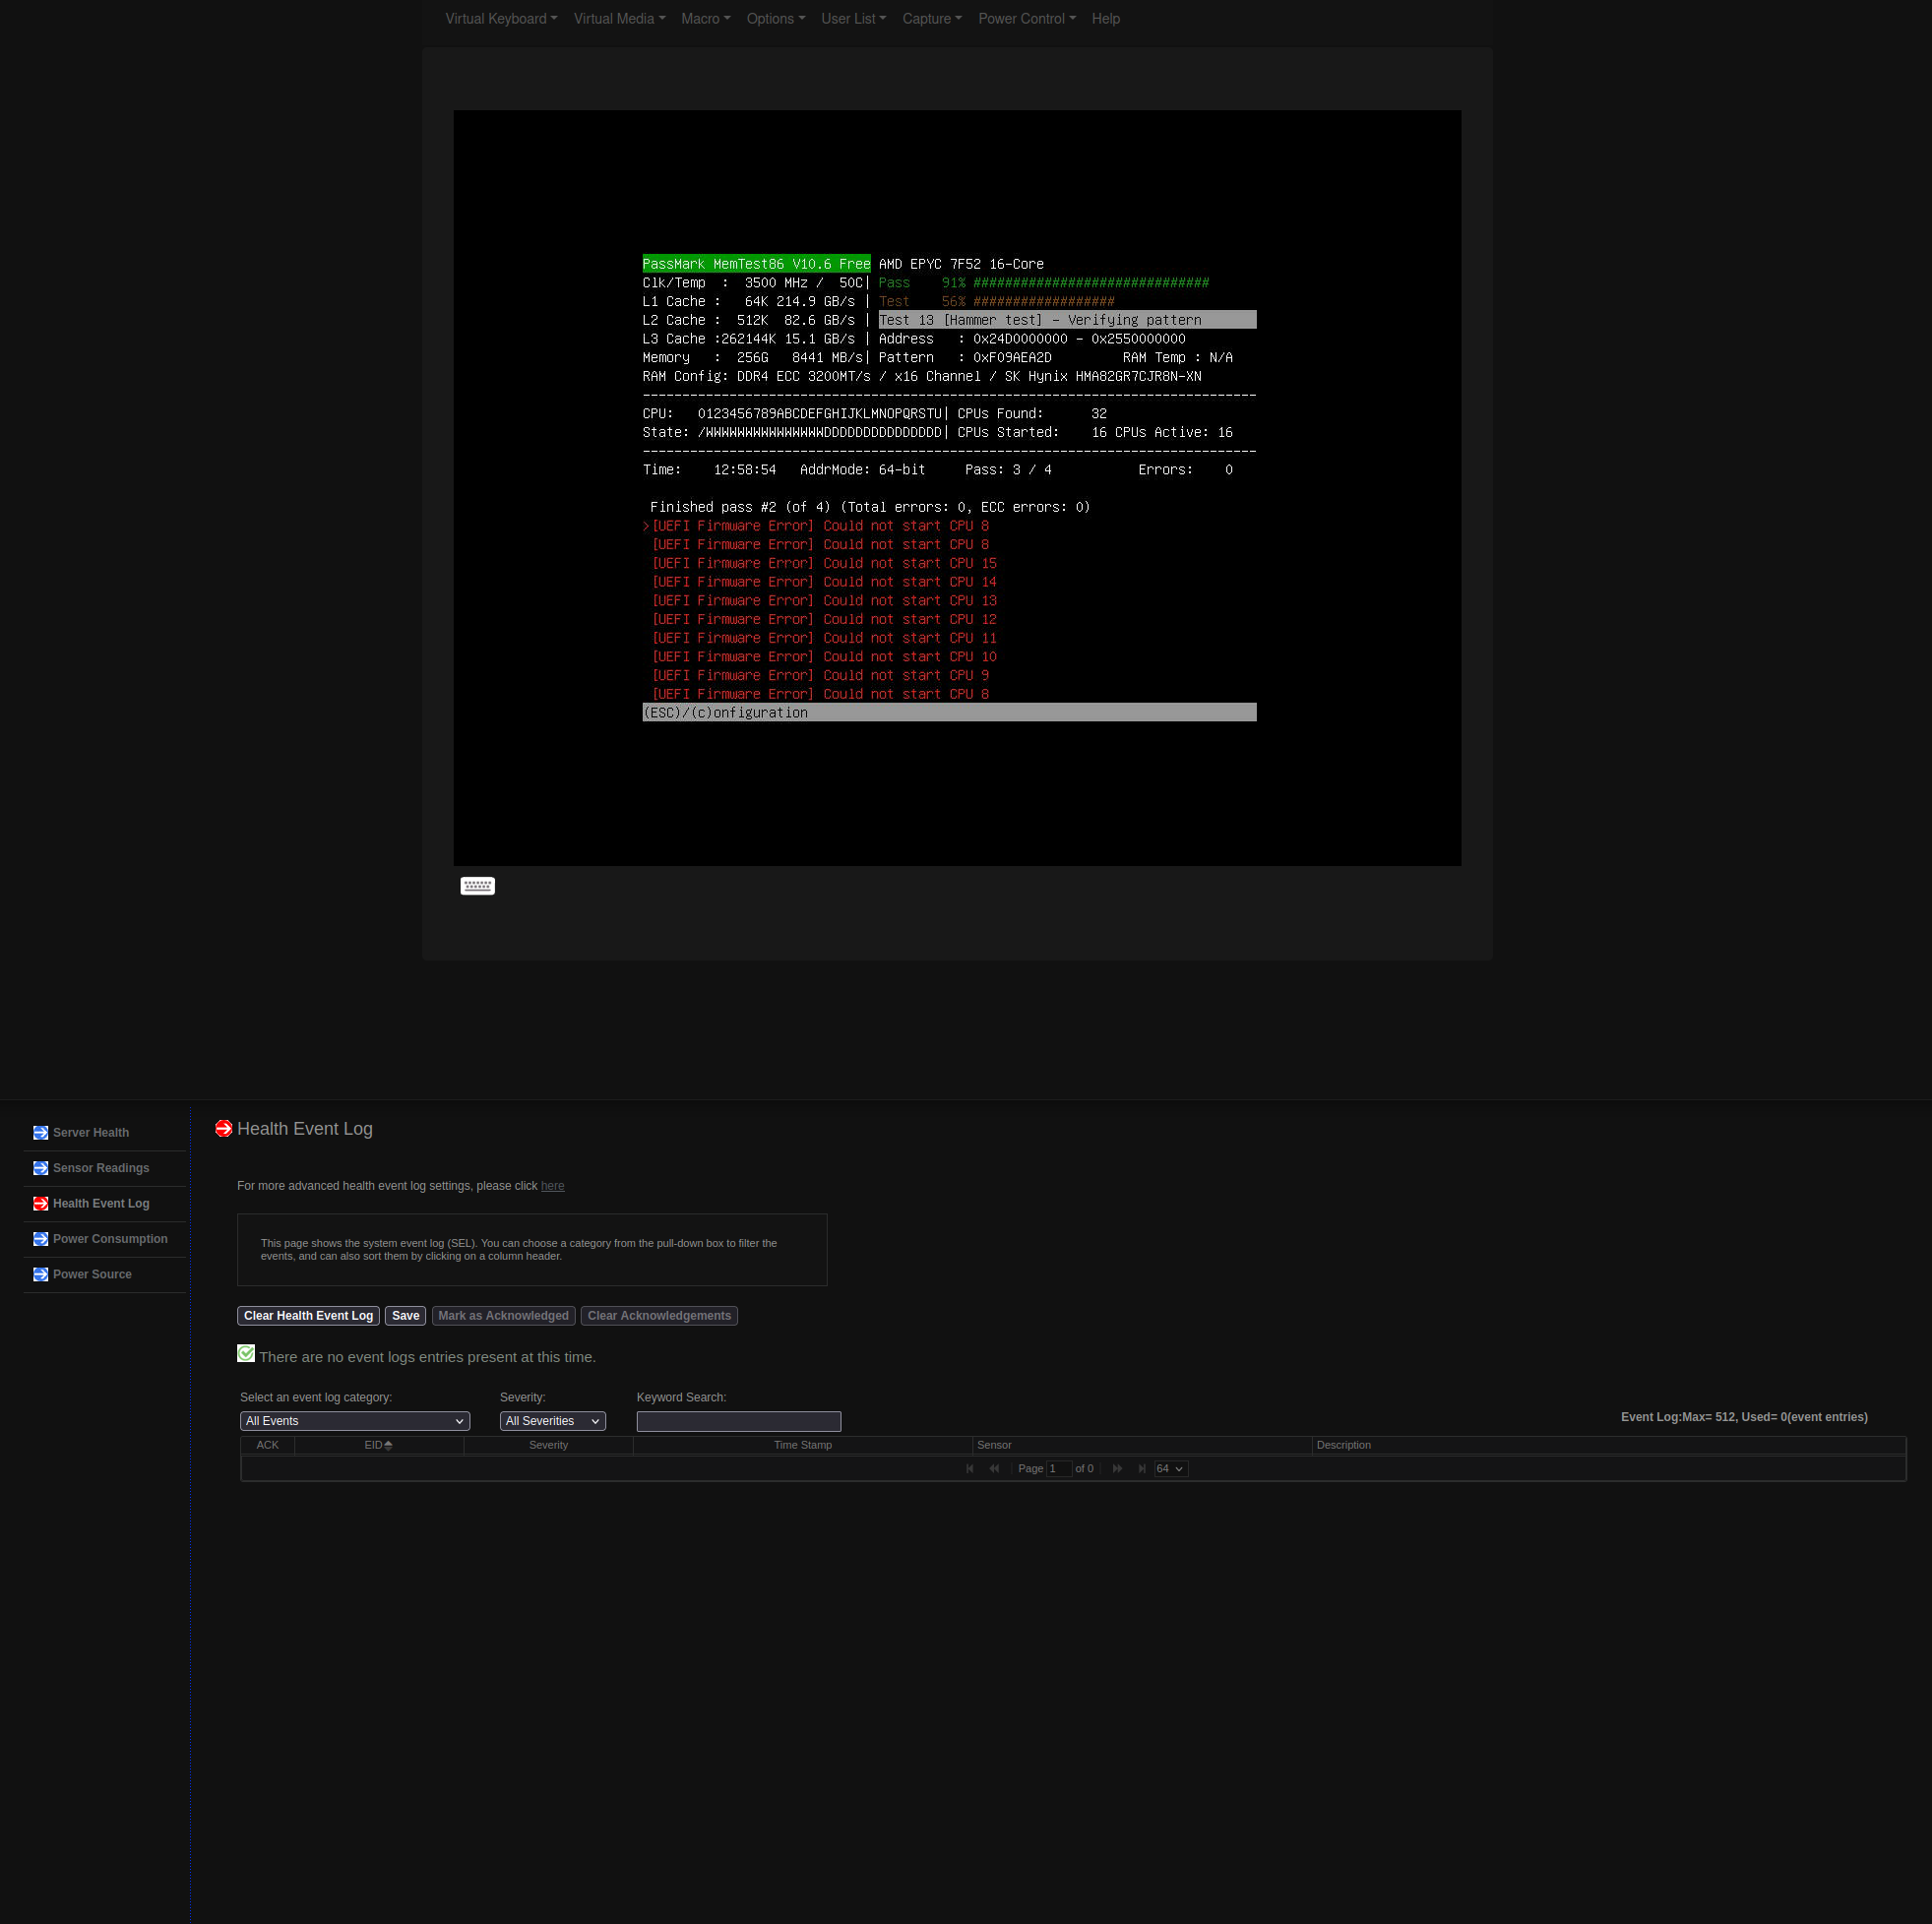Go to last page of event log

pyautogui.click(x=1142, y=1469)
